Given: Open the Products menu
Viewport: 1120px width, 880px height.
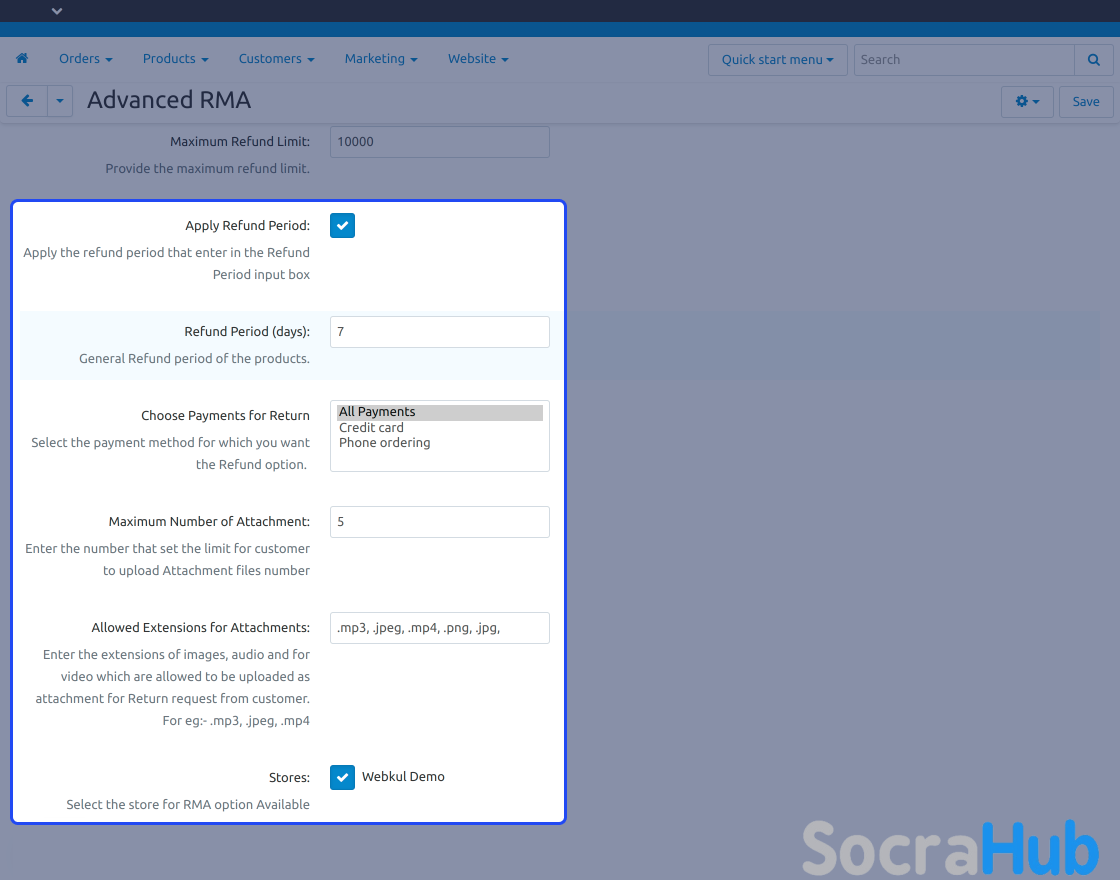Looking at the screenshot, I should [x=175, y=59].
